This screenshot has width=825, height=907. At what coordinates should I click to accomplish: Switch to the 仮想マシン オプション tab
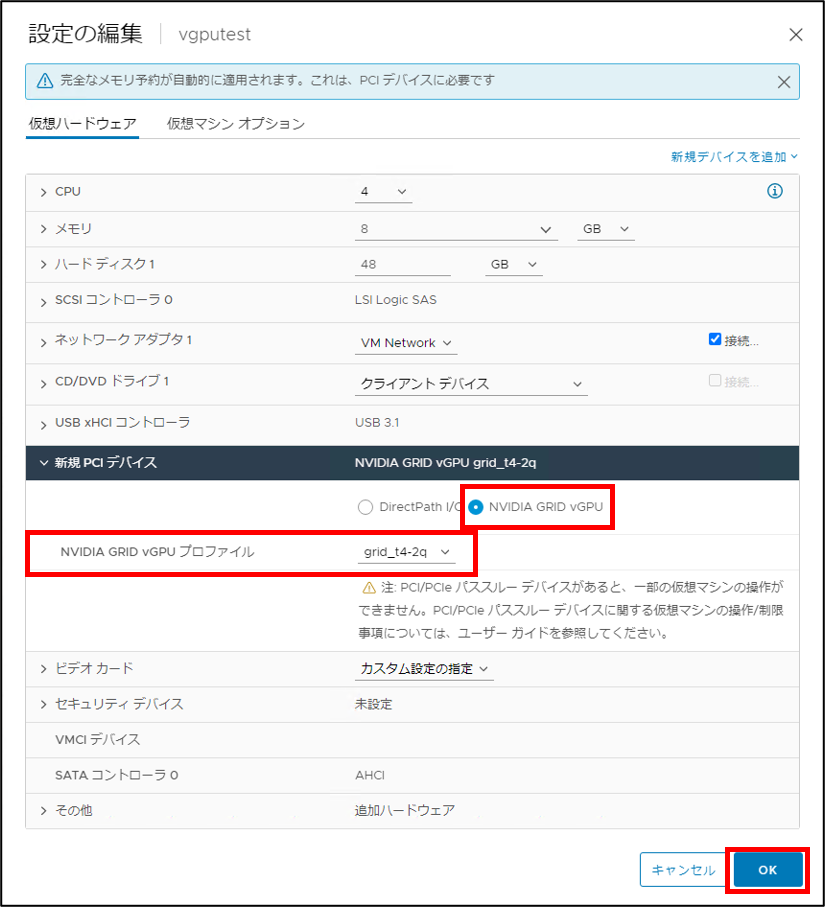click(x=235, y=124)
